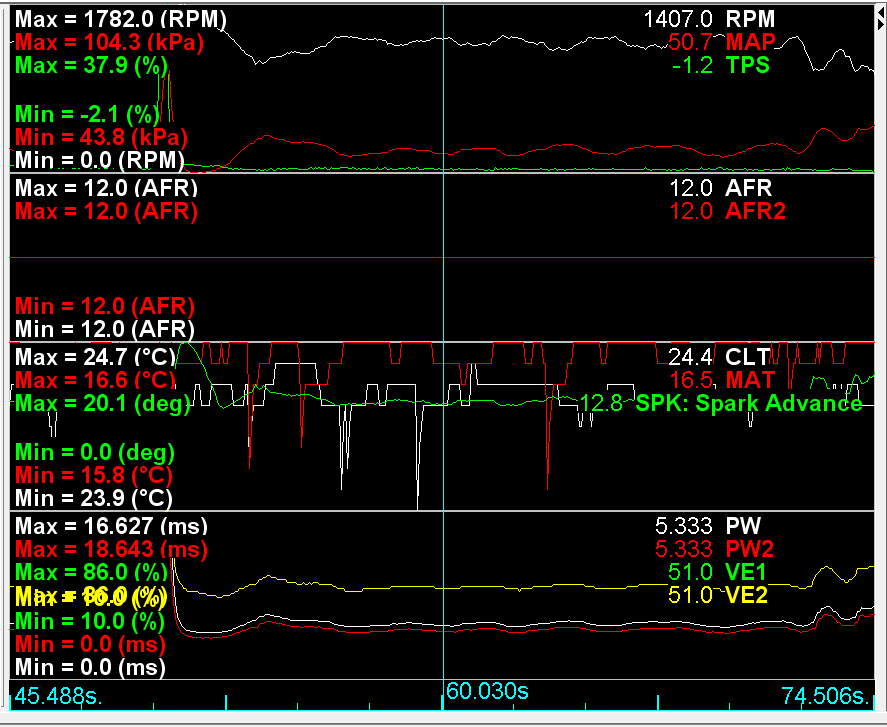Select the SPK: Spark Advance label
This screenshot has height=727, width=887.
749,404
